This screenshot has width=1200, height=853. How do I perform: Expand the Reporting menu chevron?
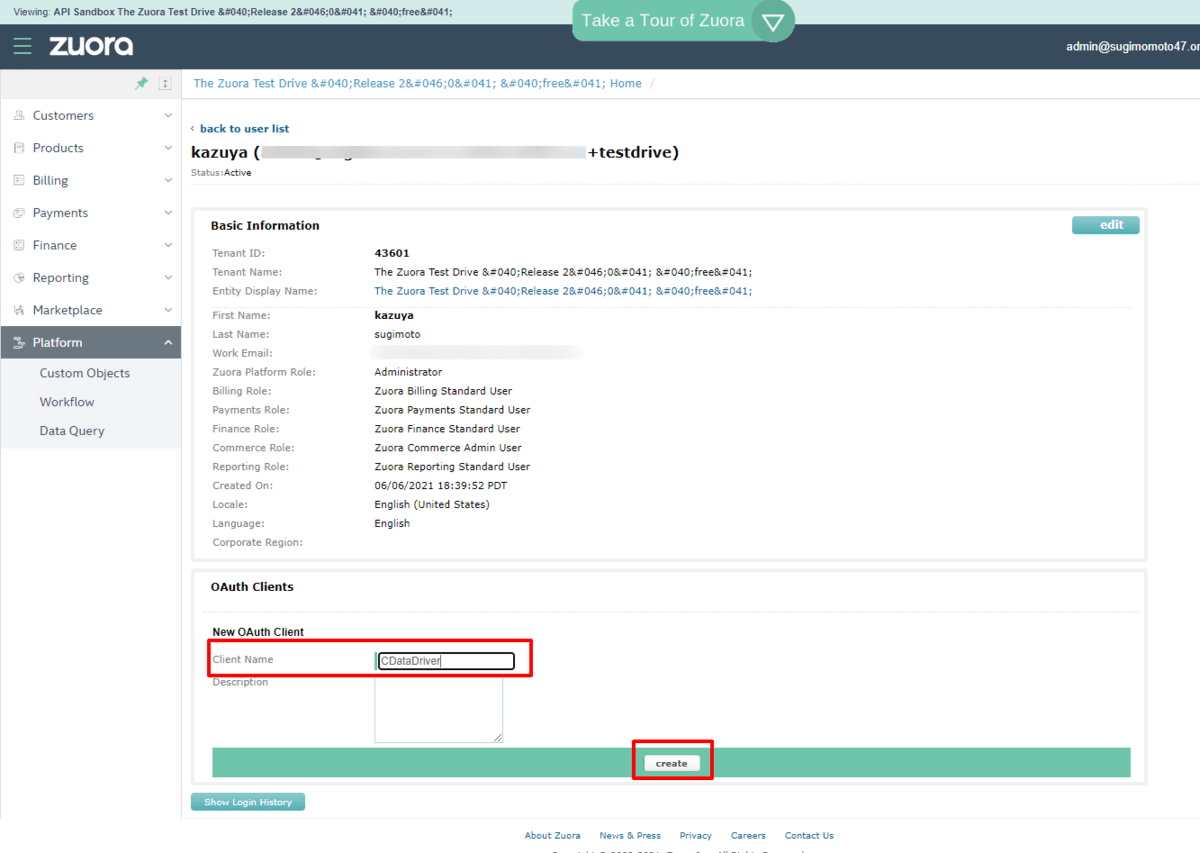(x=168, y=278)
